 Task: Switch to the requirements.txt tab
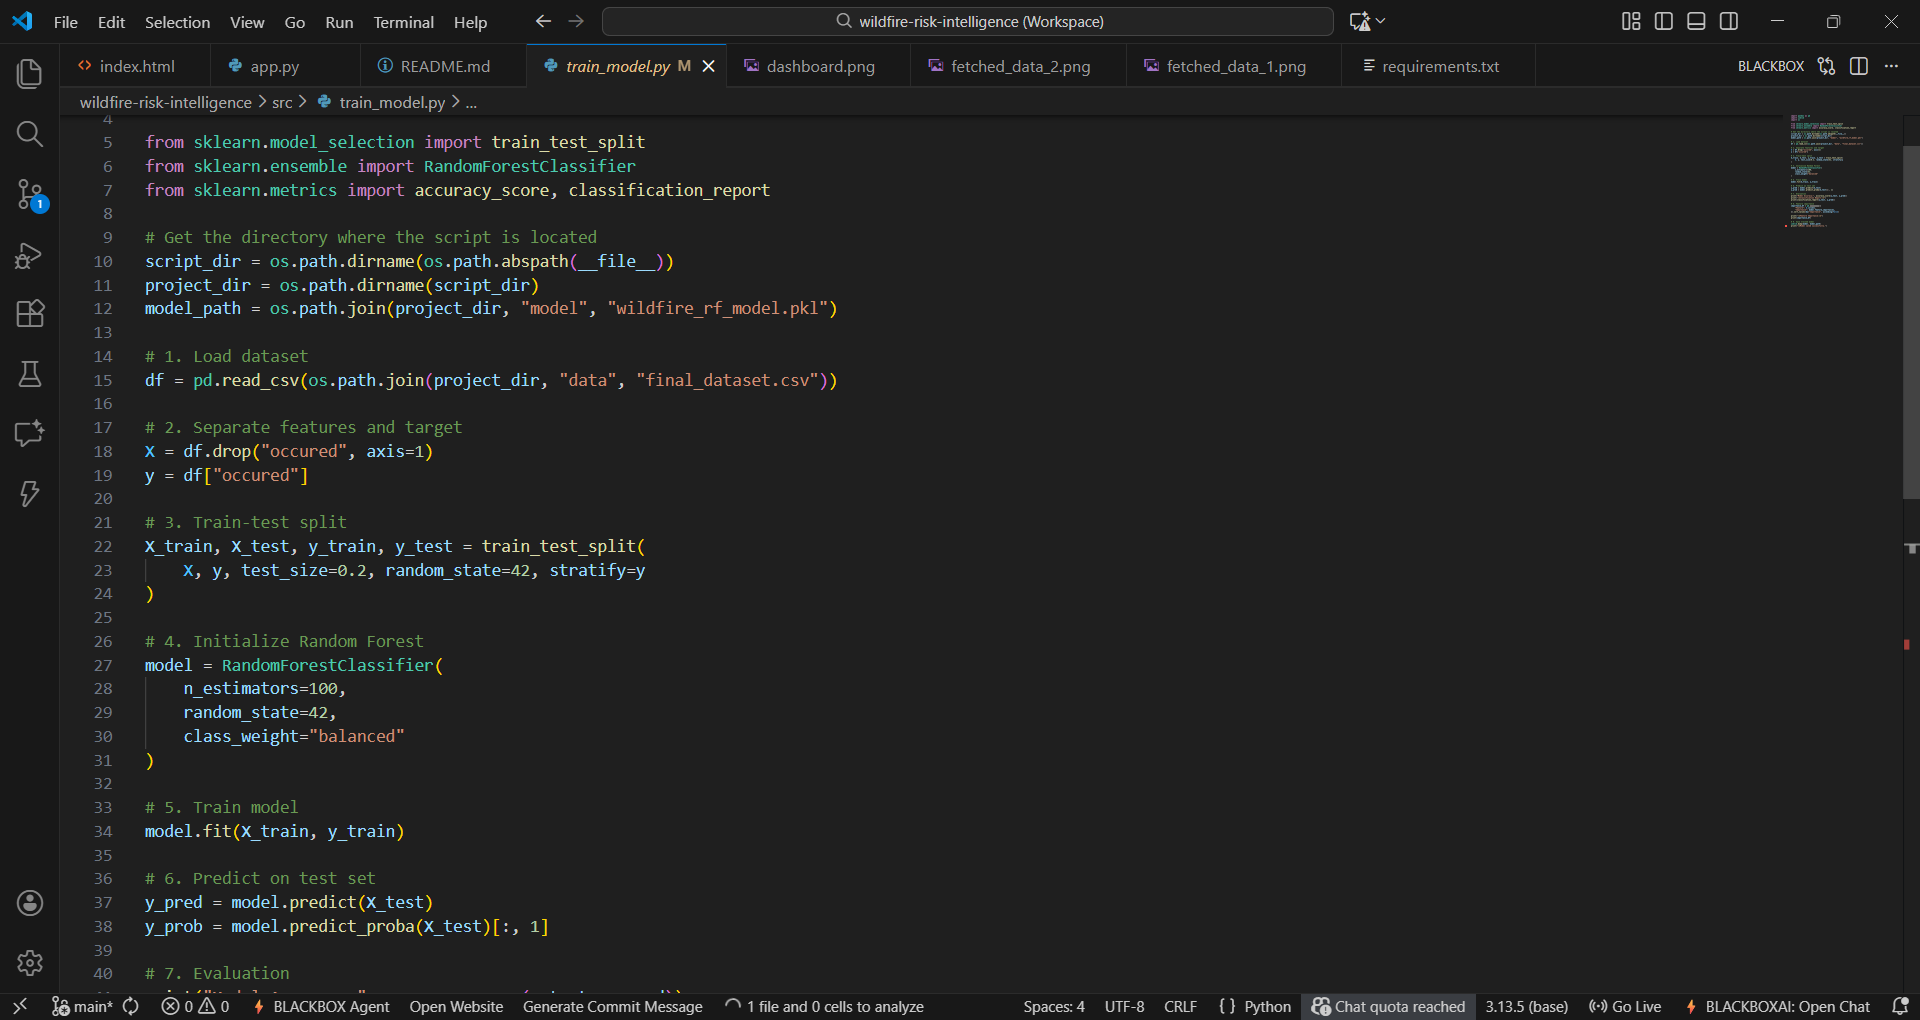1439,66
